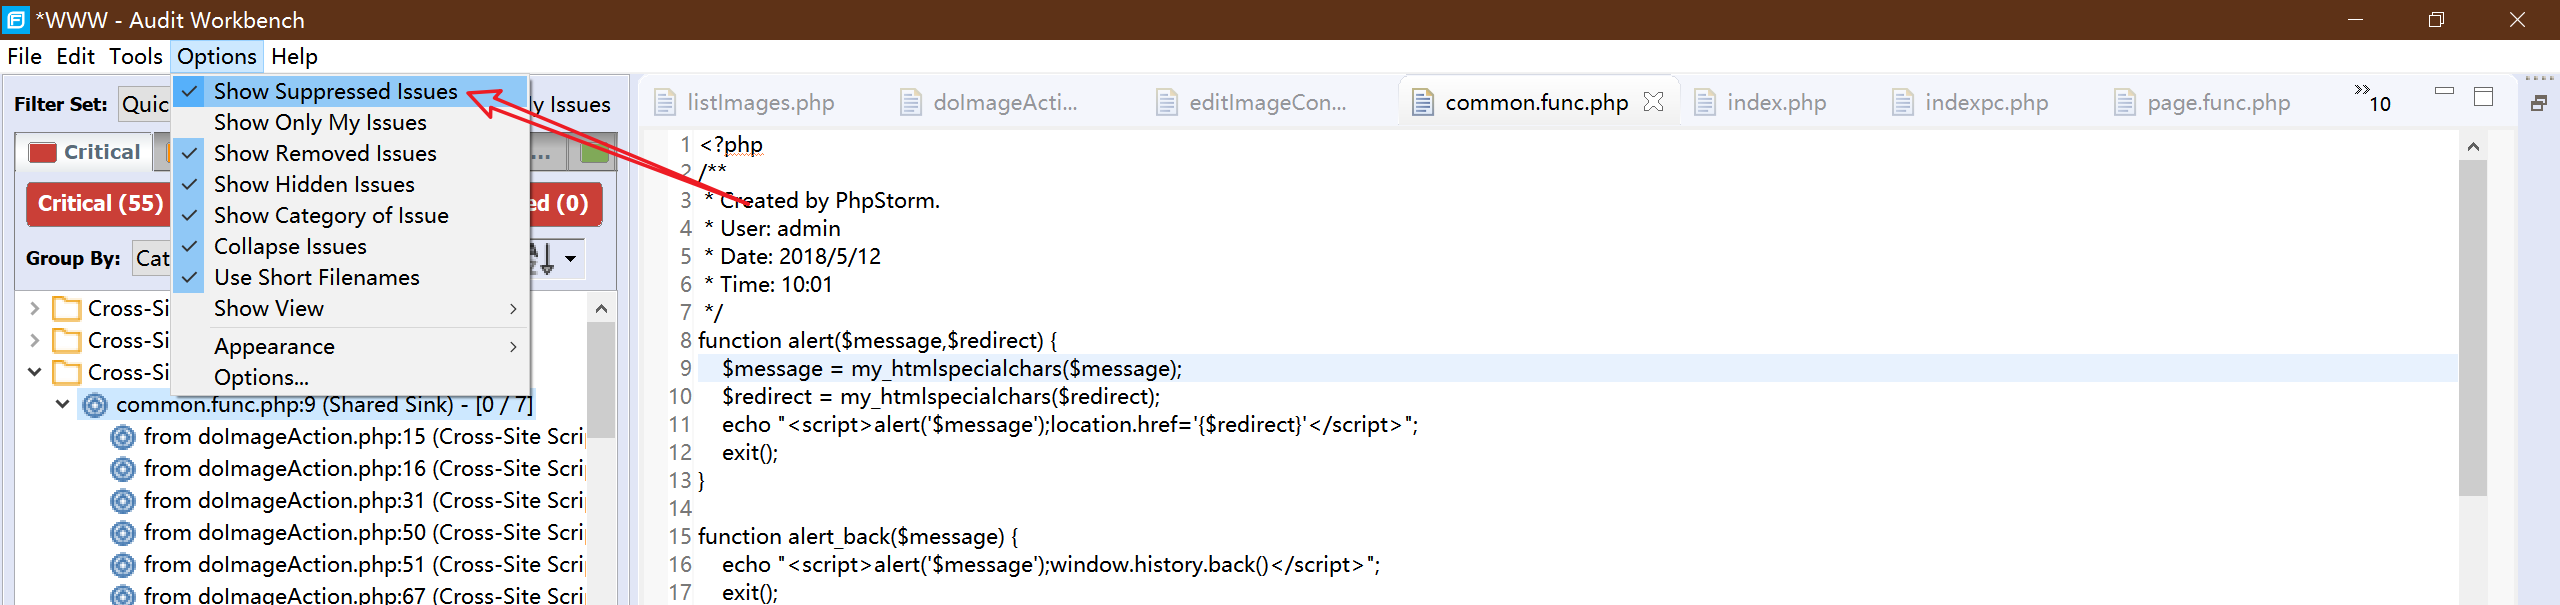Viewport: 2560px width, 605px height.
Task: Click the issue icon for doImageAction.php:16
Action: click(123, 469)
